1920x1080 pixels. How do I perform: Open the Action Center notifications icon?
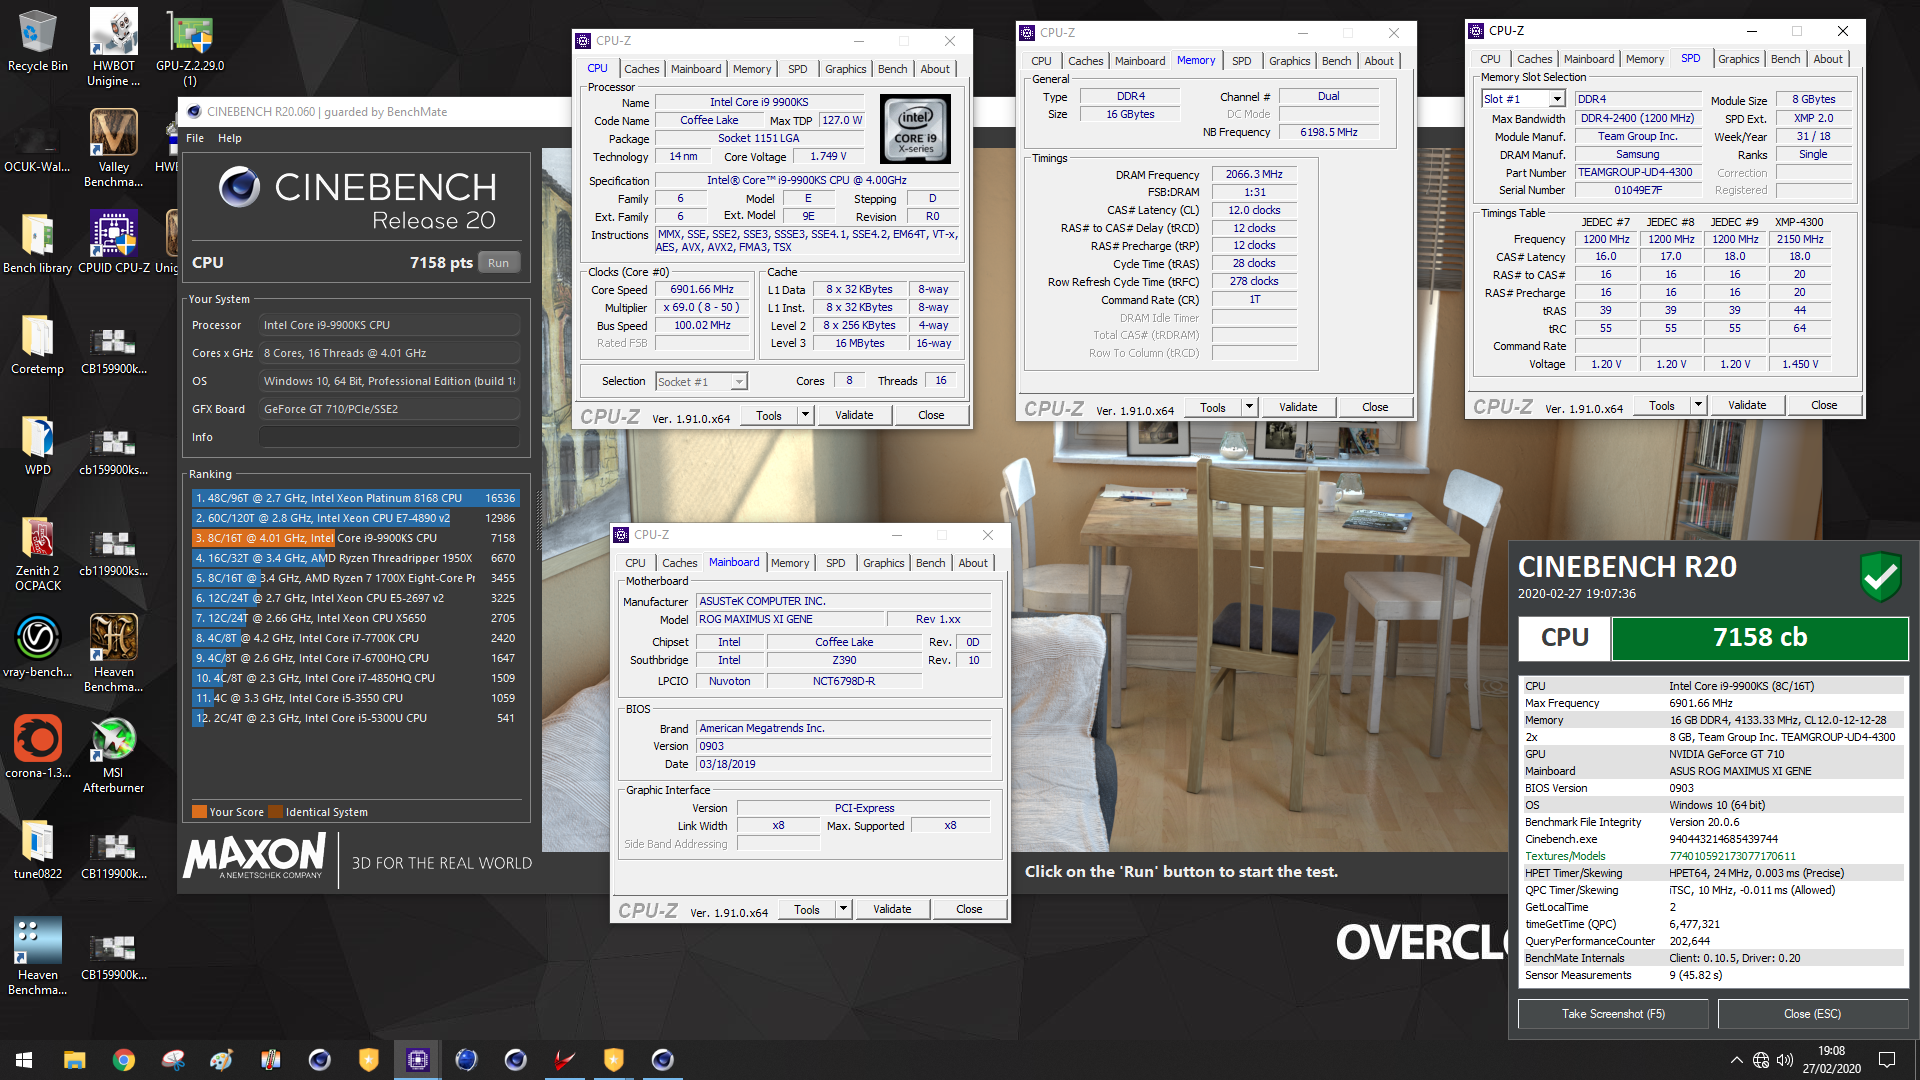point(1887,1060)
